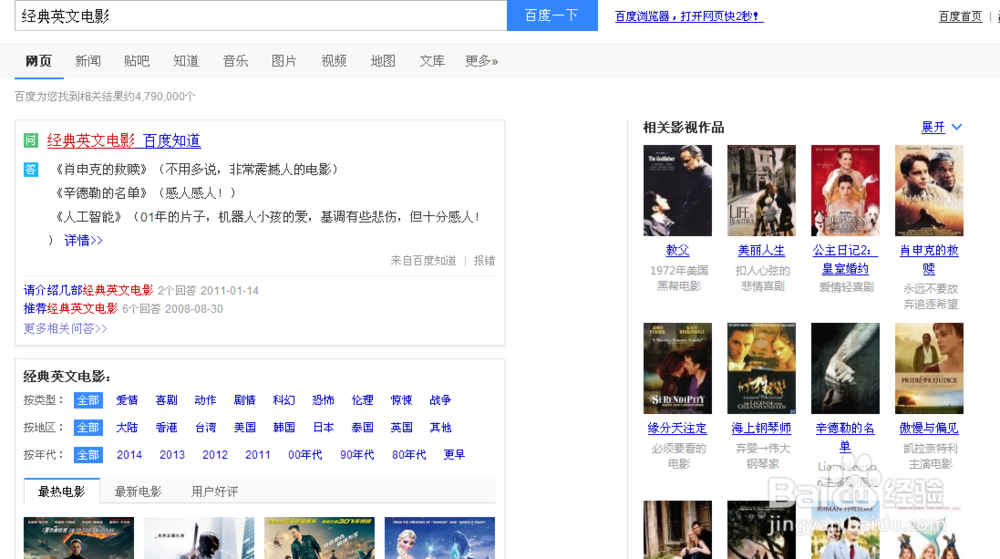The width and height of the screenshot is (1000, 559).
Task: Click the blue 答 answer icon
Action: click(31, 170)
